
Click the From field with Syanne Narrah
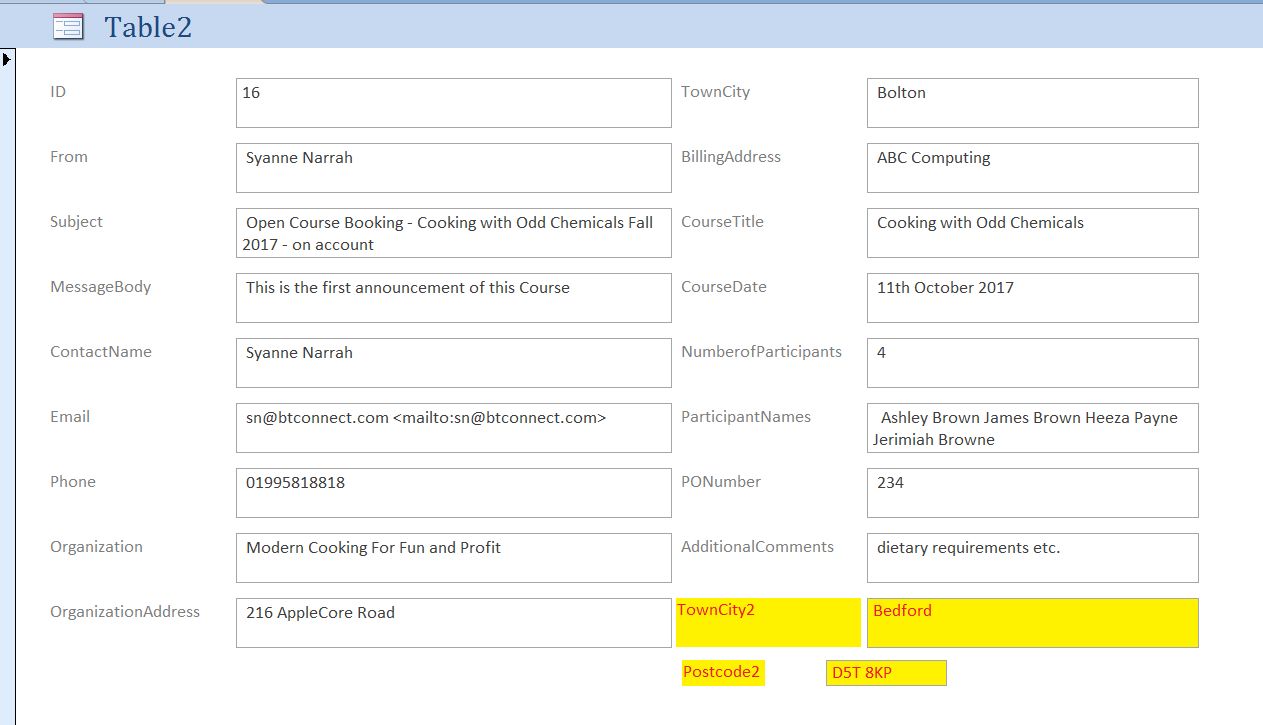click(x=454, y=168)
